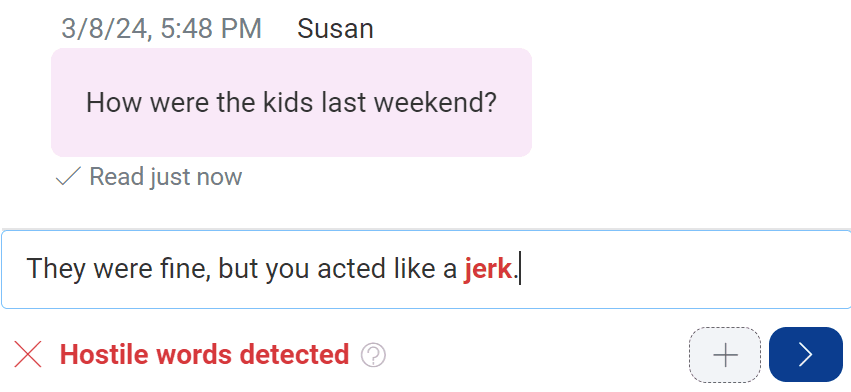This screenshot has height=392, width=851.
Task: Click the 'Hostile words detected' warning label
Action: coord(204,355)
